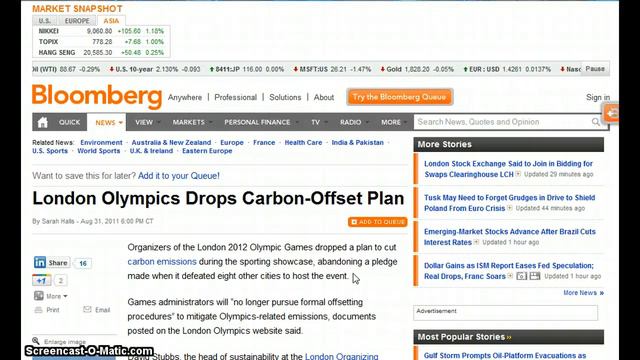Open the QUICK nav item
Image resolution: width=640 pixels, height=360 pixels.
(x=69, y=122)
